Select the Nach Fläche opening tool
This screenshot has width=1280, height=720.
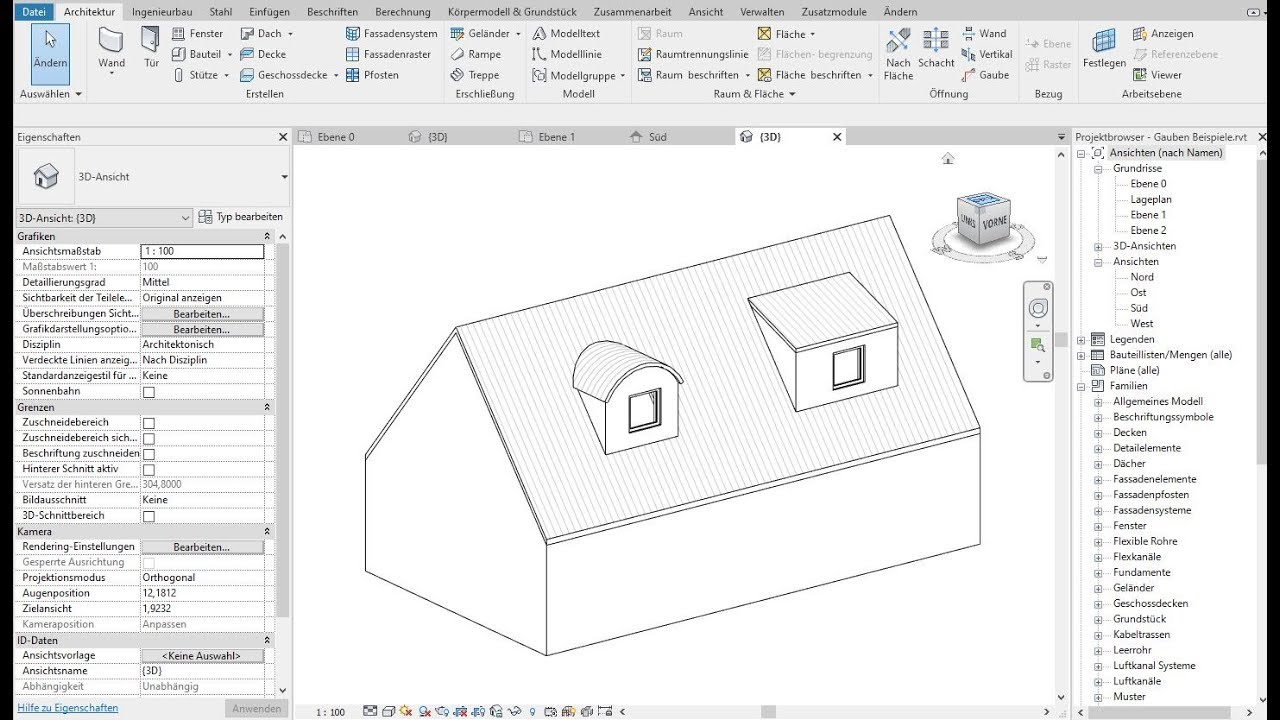click(x=898, y=55)
